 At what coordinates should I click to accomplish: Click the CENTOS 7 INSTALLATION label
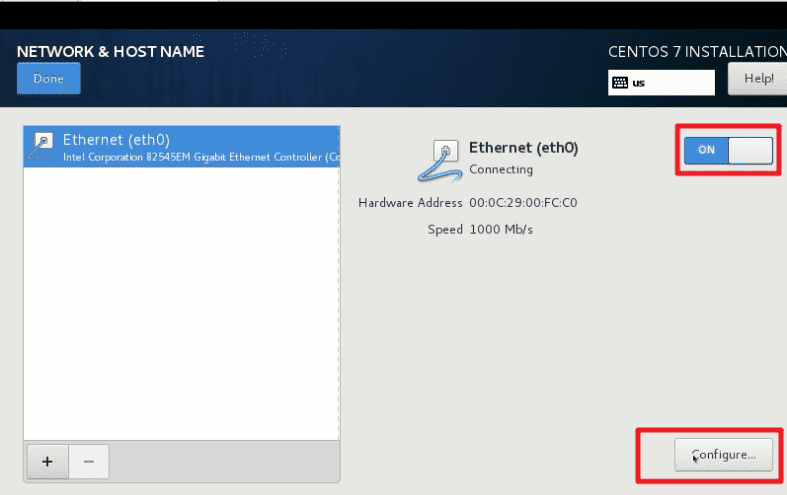[x=697, y=52]
